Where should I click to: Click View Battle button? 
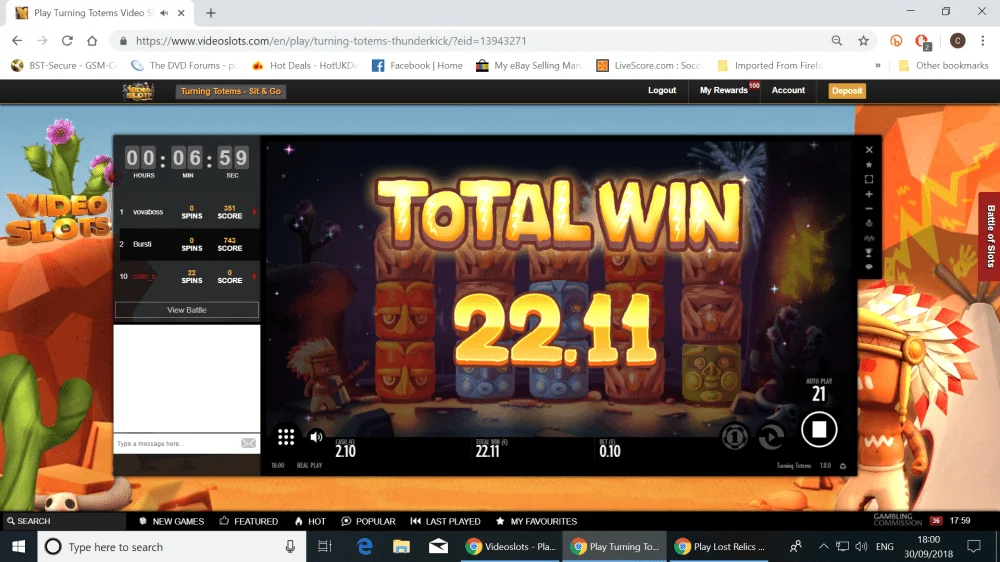[x=186, y=310]
